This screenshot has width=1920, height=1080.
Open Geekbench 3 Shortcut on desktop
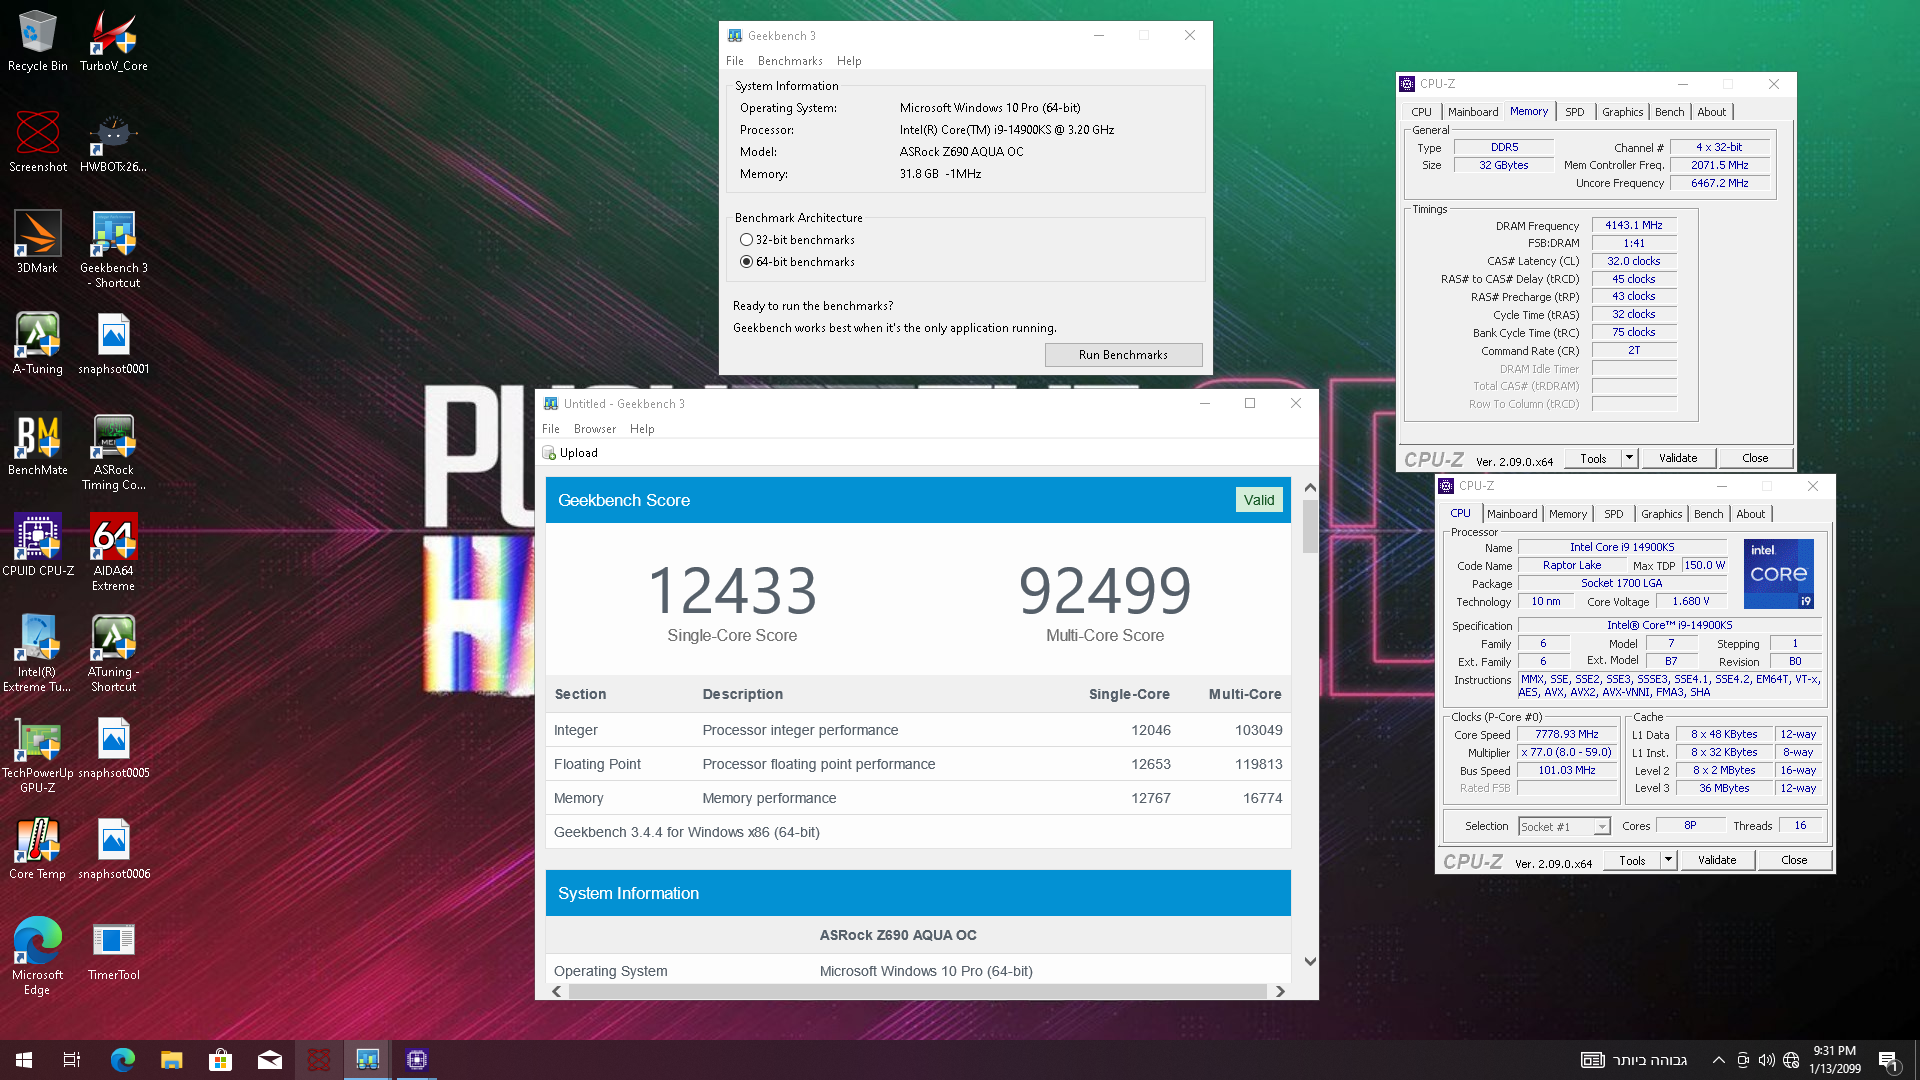(x=113, y=250)
